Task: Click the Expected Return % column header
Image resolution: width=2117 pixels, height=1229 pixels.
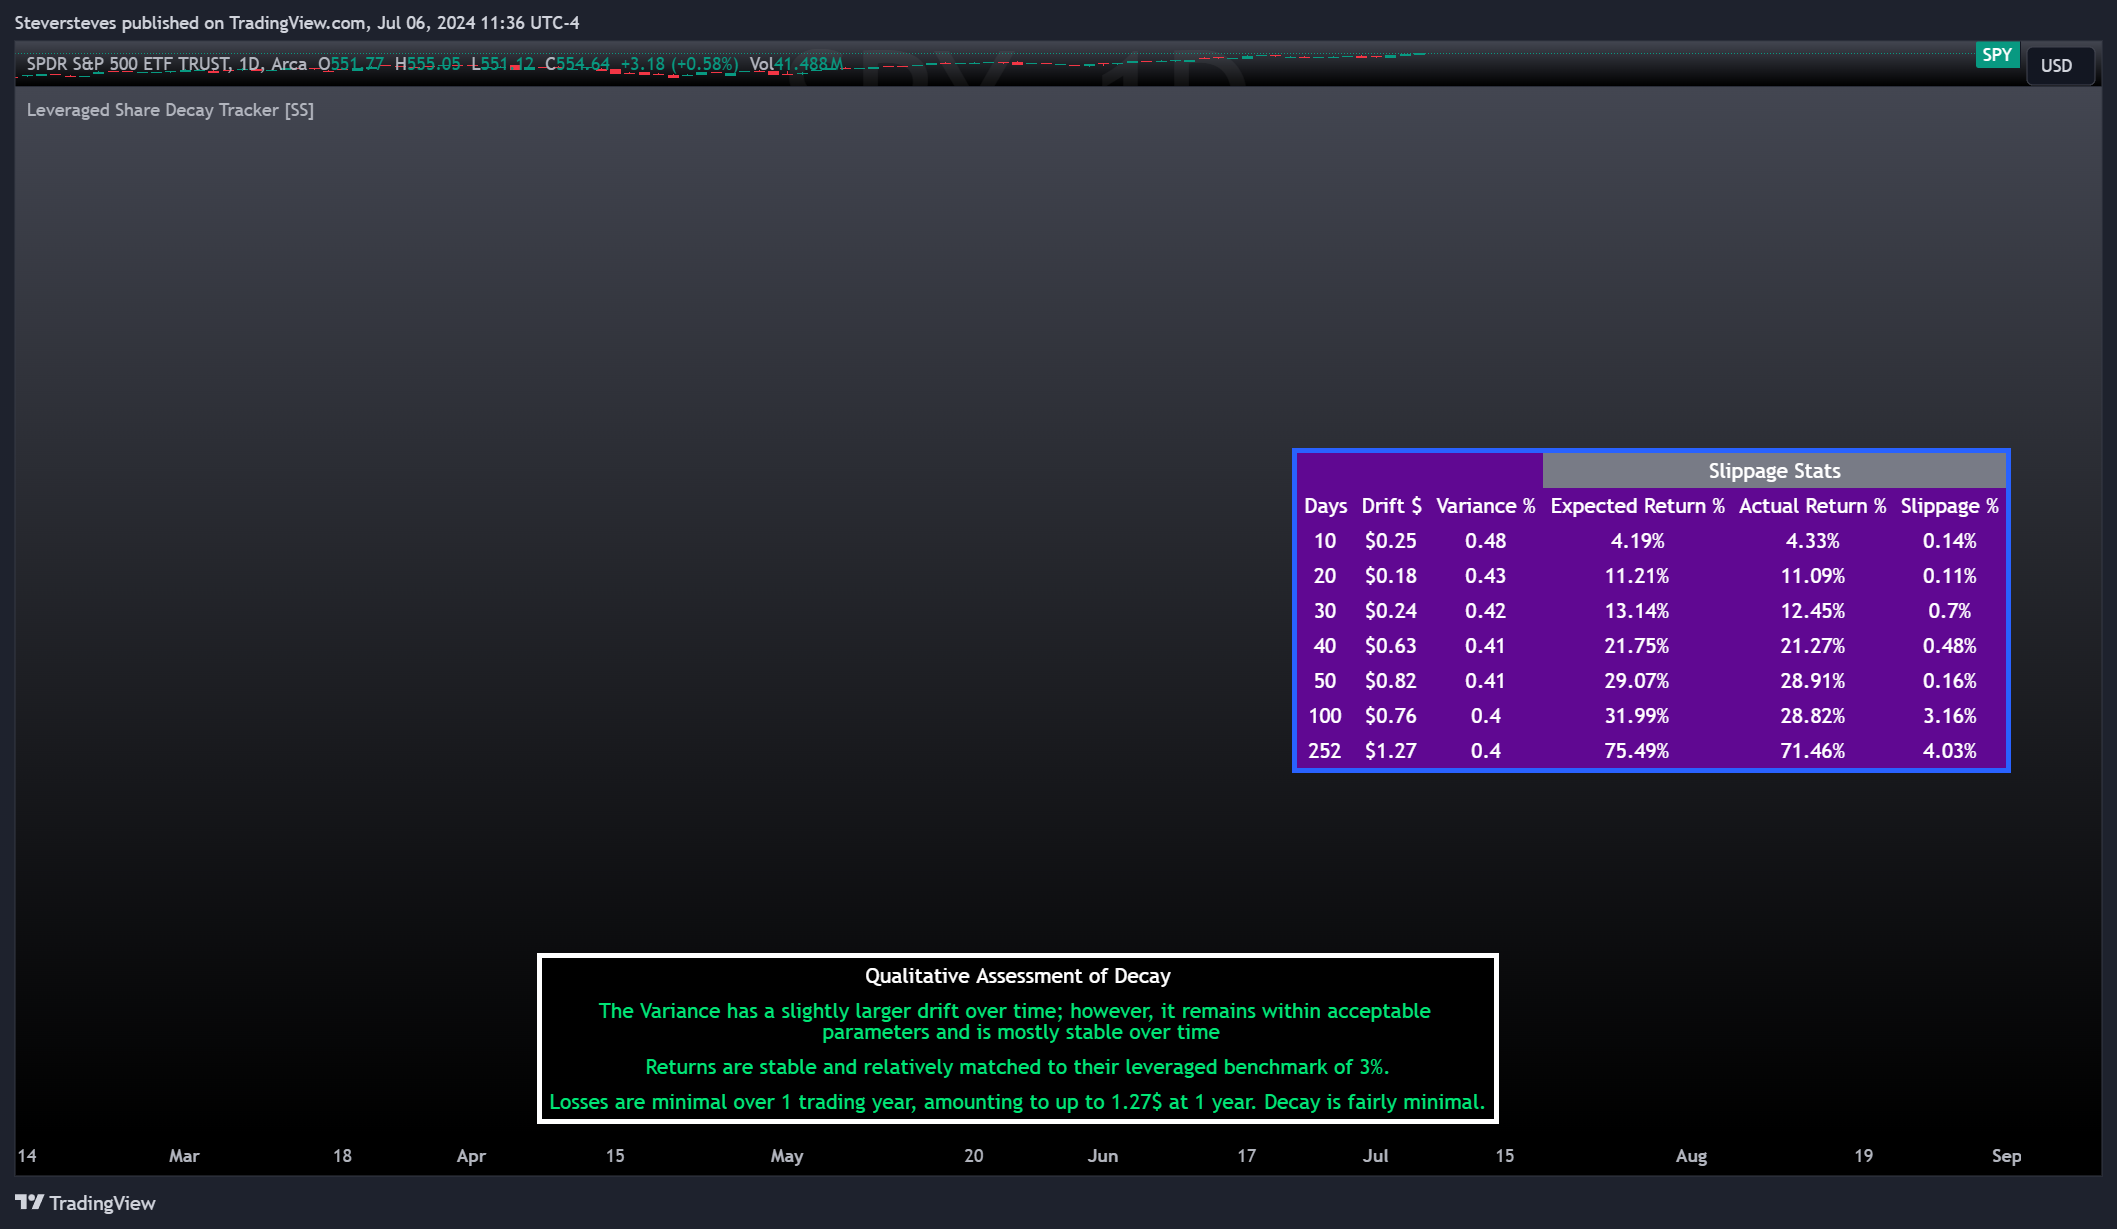Action: (1637, 506)
